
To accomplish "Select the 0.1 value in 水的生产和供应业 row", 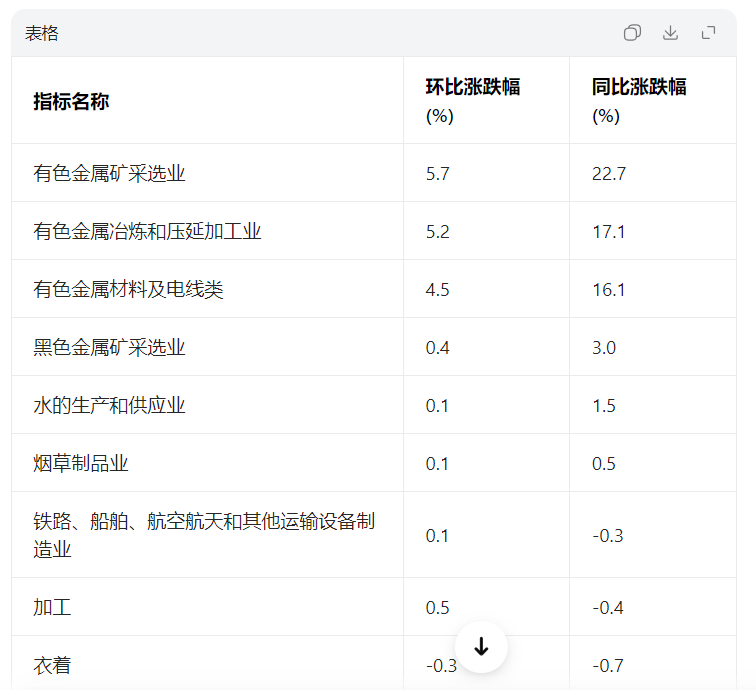I will tap(437, 406).
